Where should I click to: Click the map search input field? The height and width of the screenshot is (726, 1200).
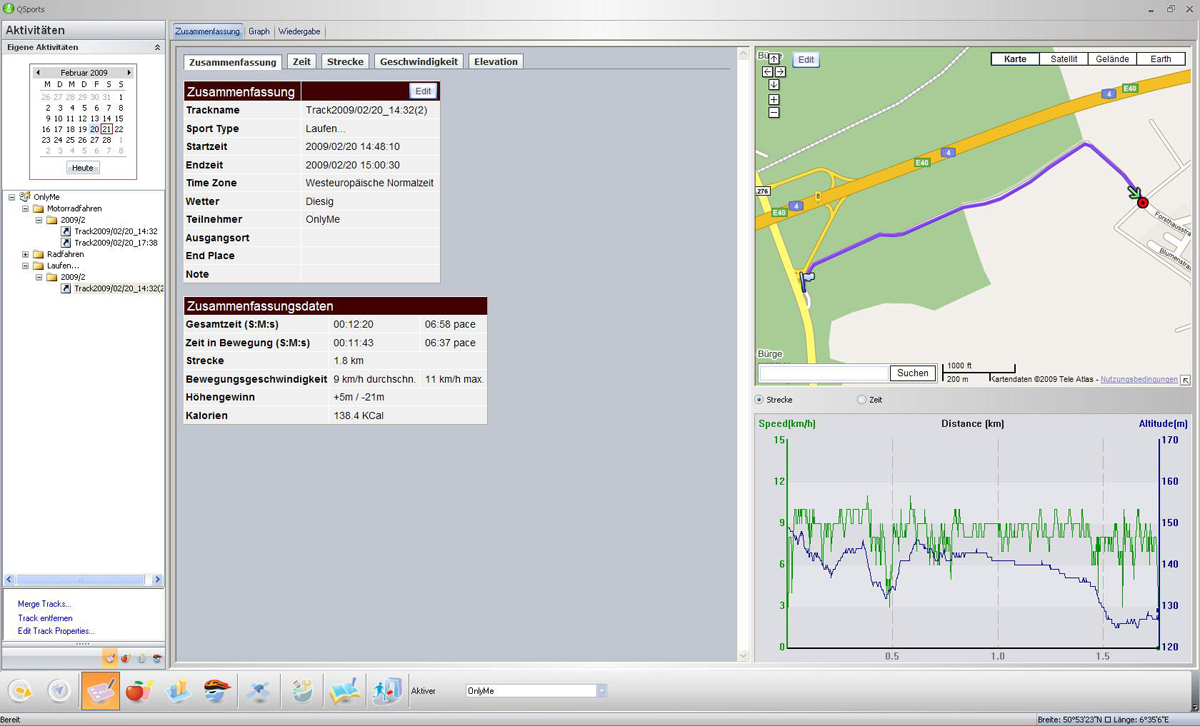[824, 373]
